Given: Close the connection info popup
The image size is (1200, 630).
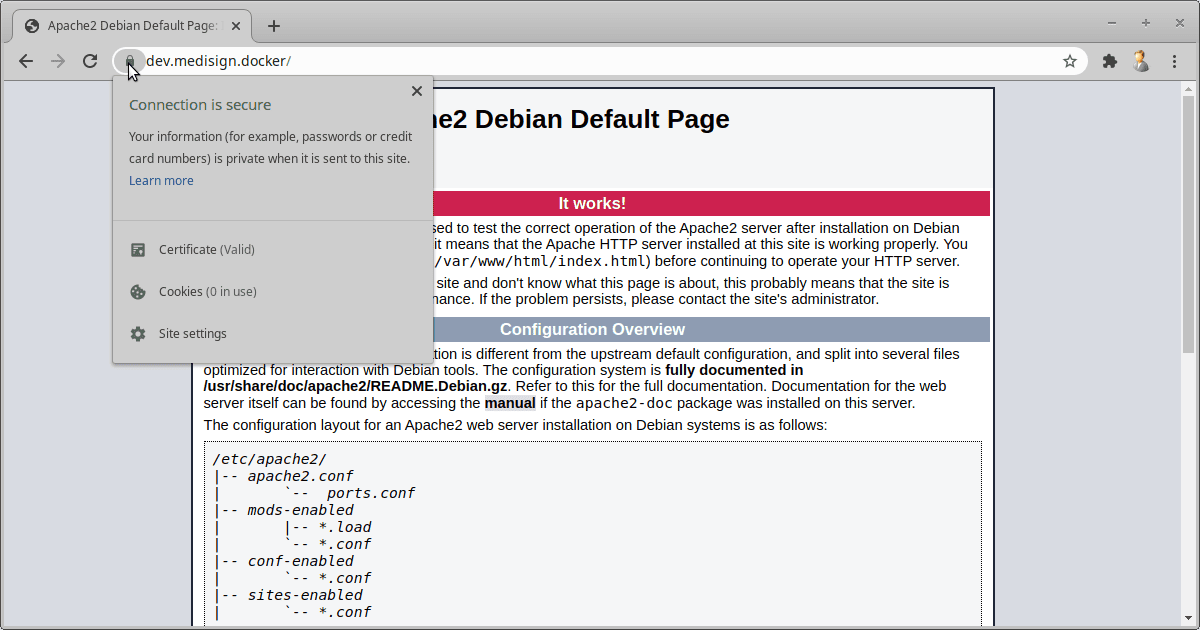Looking at the screenshot, I should pos(417,91).
